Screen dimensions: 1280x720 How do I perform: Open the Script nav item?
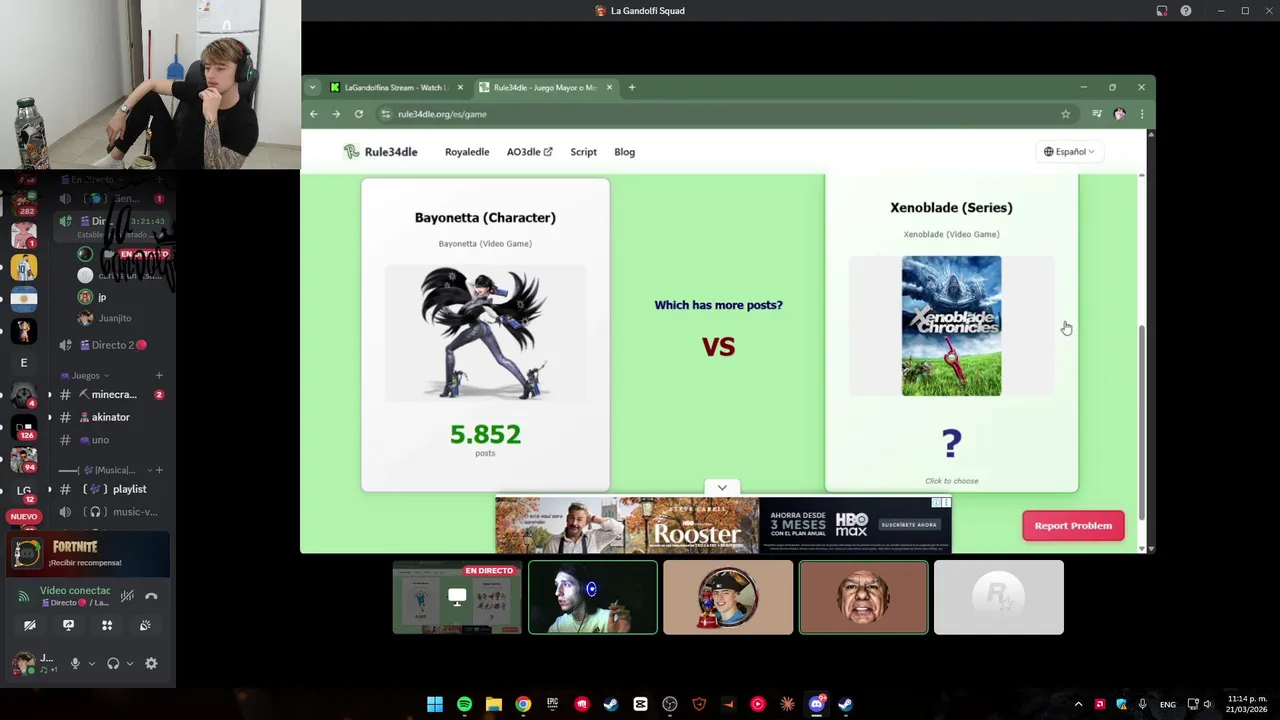[583, 152]
